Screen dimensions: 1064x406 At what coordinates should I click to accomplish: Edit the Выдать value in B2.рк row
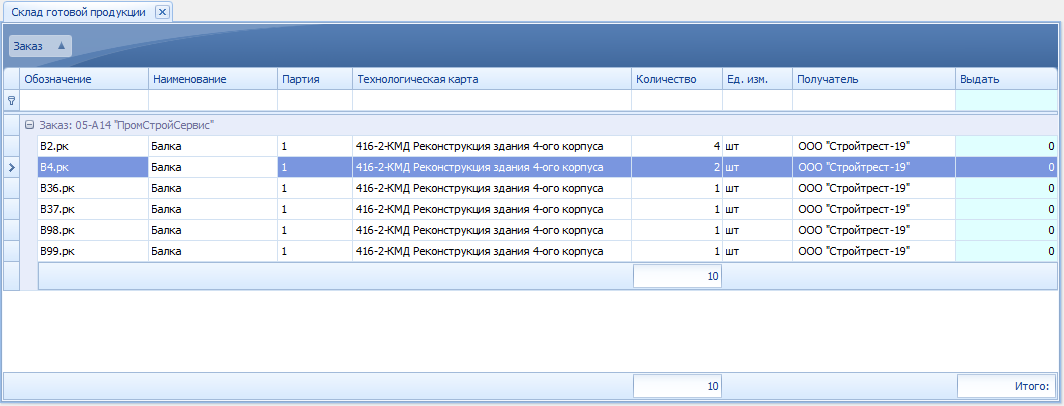pos(1006,146)
